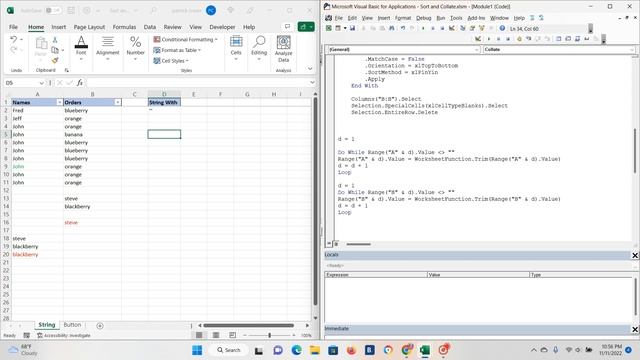The height and width of the screenshot is (360, 640).
Task: Close the Locals window pane
Action: pyautogui.click(x=635, y=256)
